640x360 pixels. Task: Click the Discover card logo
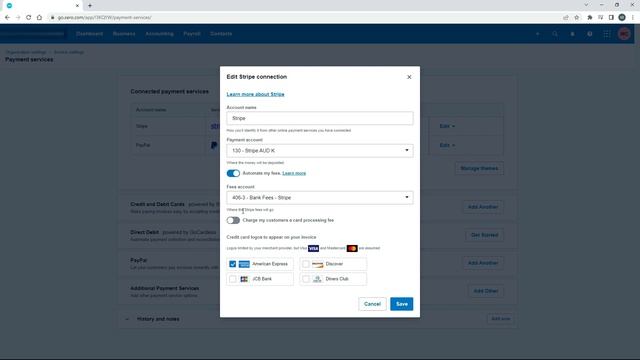pyautogui.click(x=317, y=264)
